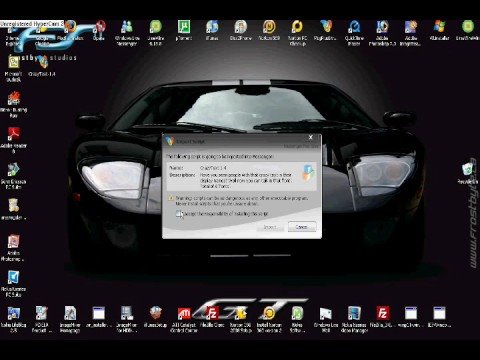Select the Opera browser desktop icon
The width and height of the screenshot is (480, 360).
[99, 31]
